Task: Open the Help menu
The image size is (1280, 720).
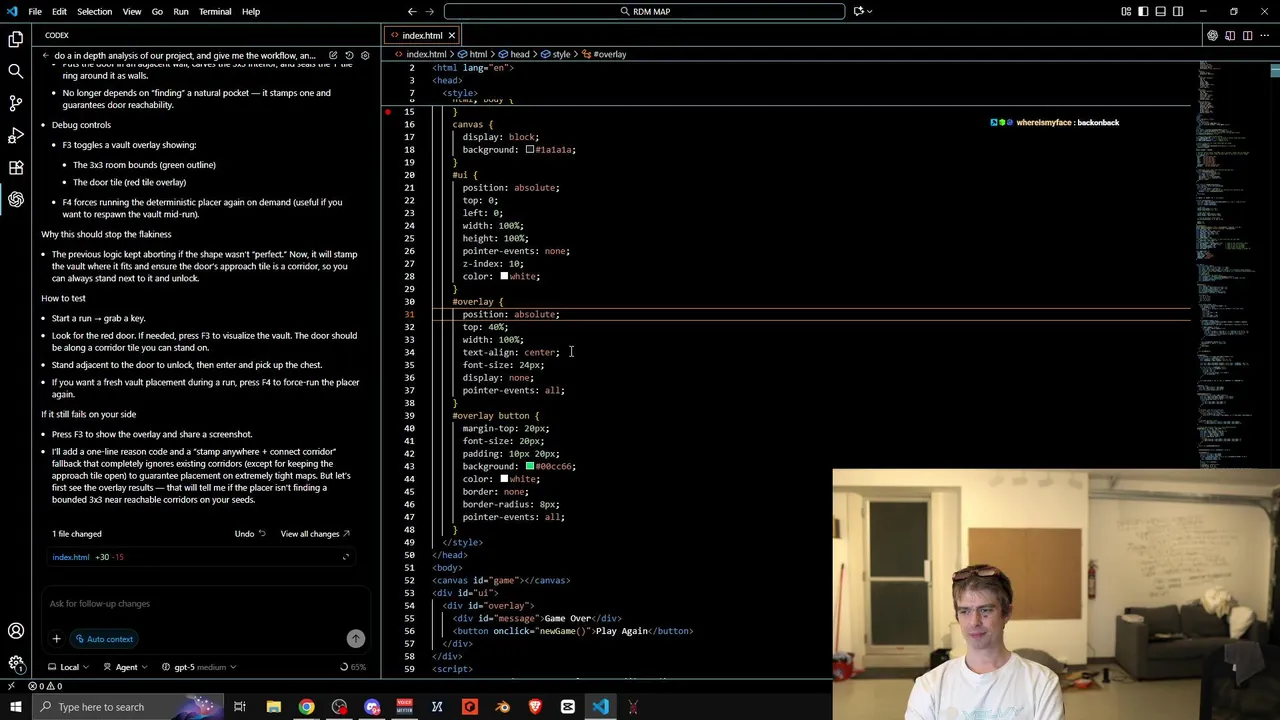Action: pos(251,11)
